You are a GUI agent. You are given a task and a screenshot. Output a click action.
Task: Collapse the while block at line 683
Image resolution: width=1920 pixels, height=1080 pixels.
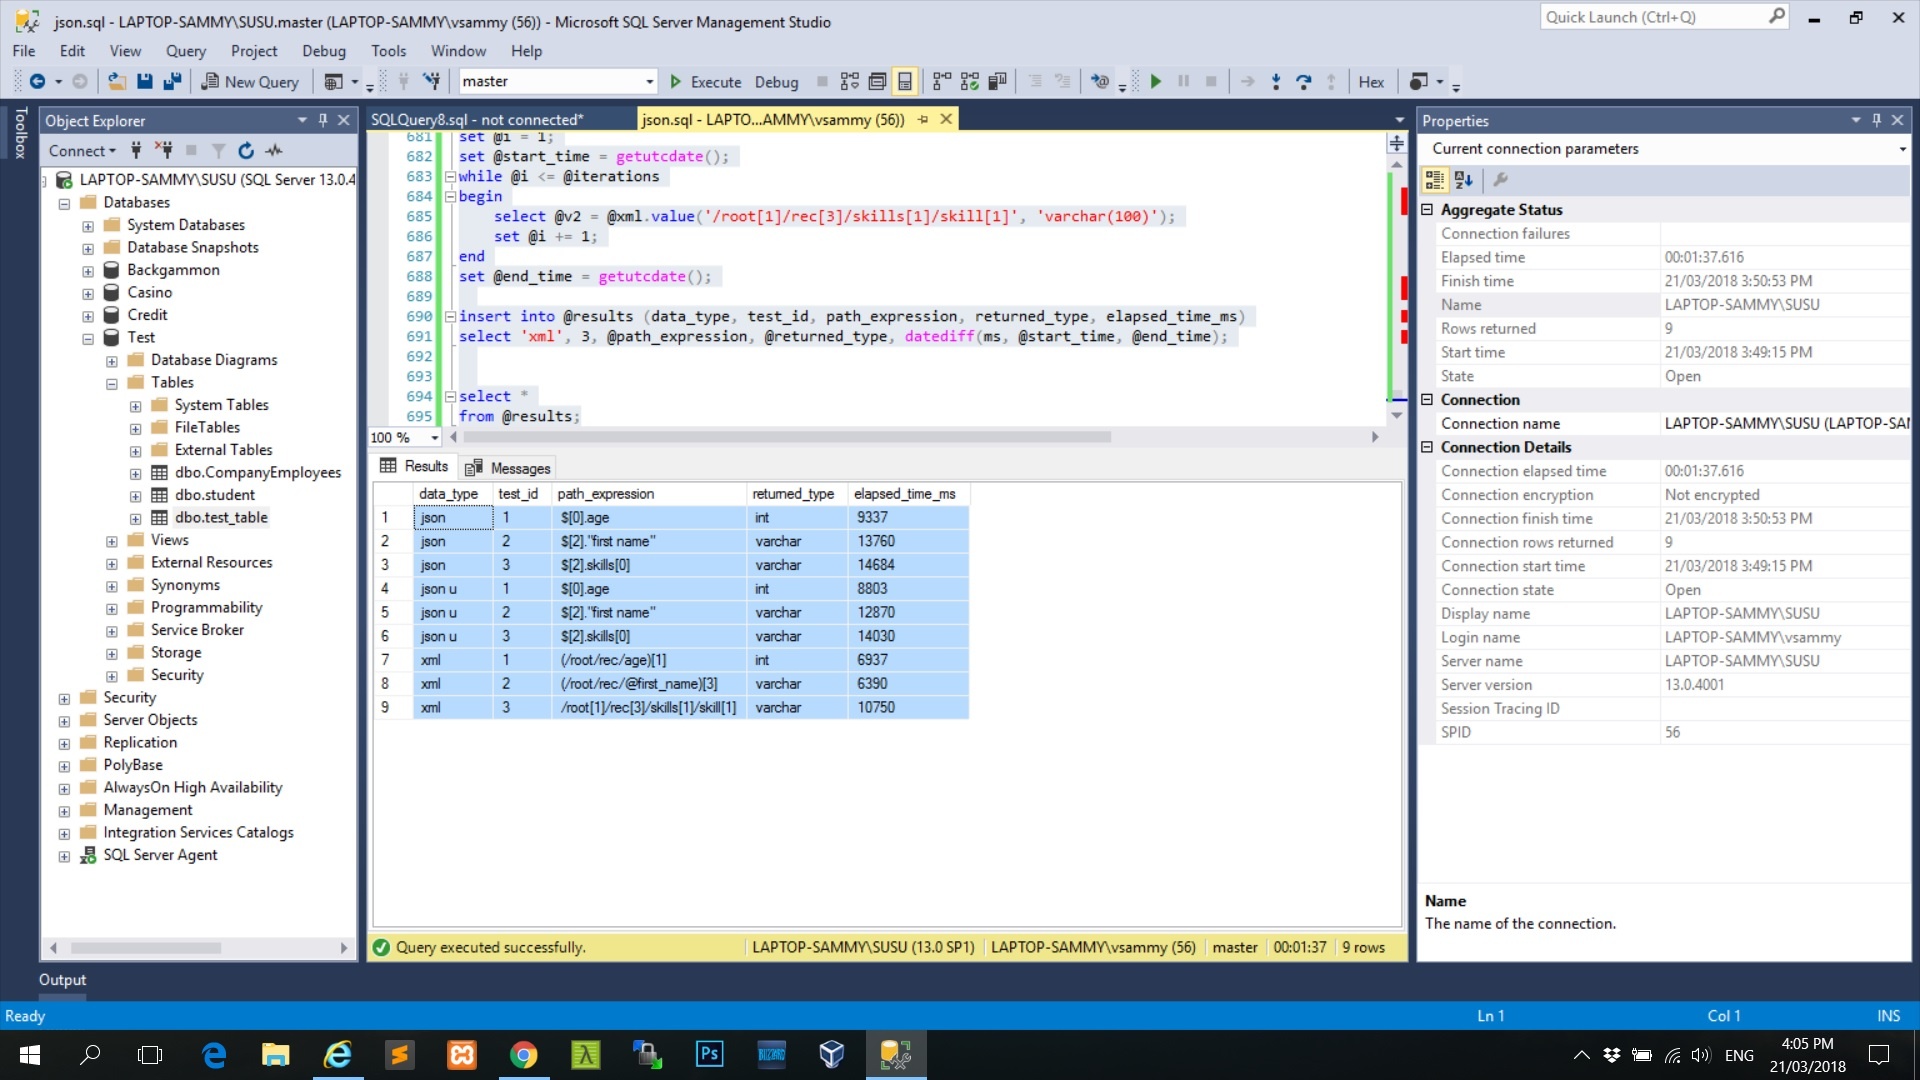click(450, 177)
